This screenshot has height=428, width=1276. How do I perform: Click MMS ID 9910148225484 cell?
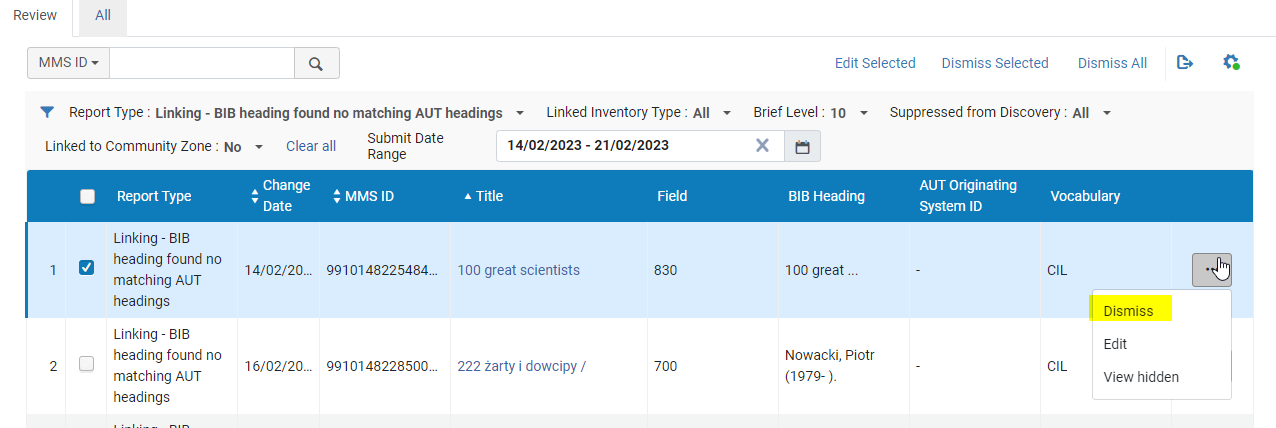(382, 270)
